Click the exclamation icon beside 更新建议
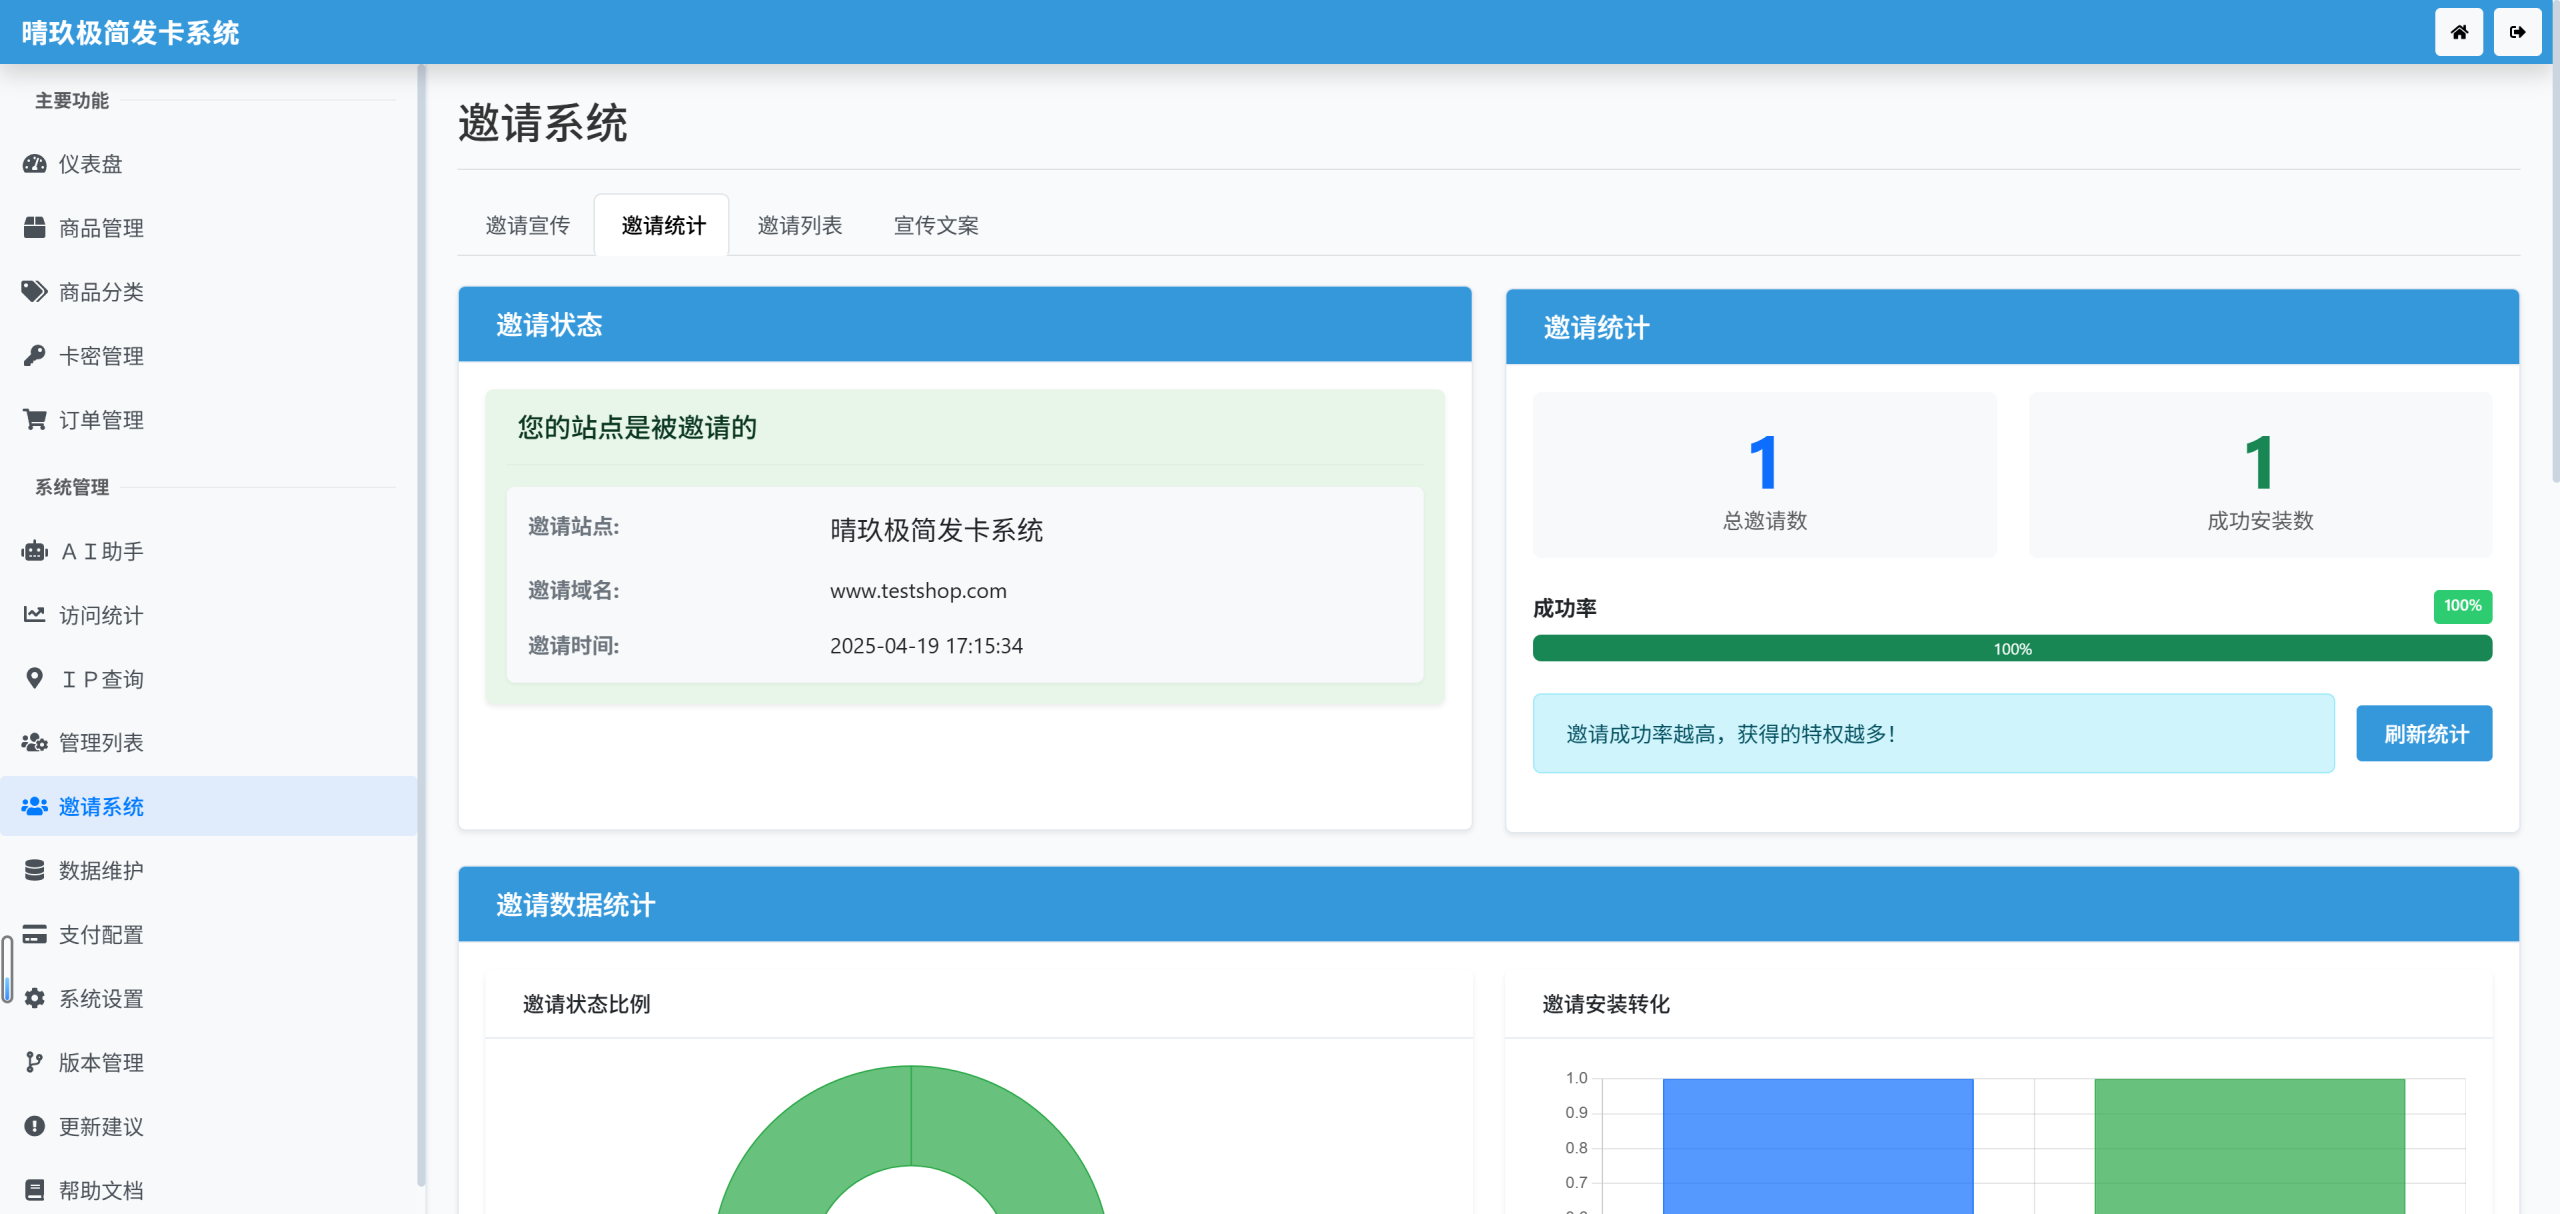Image resolution: width=2560 pixels, height=1214 pixels. 35,1126
